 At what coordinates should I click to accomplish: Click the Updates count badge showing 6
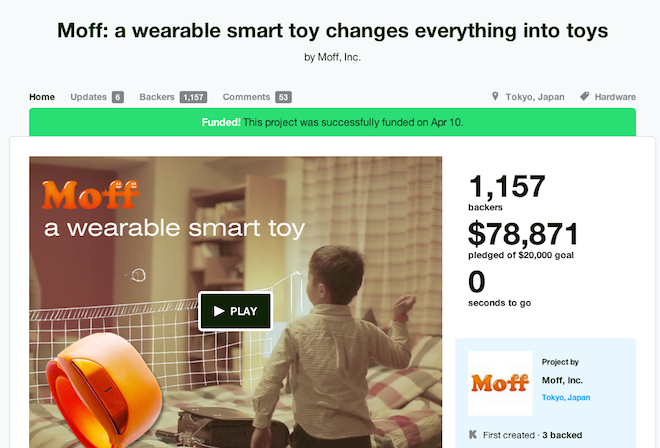[x=118, y=97]
